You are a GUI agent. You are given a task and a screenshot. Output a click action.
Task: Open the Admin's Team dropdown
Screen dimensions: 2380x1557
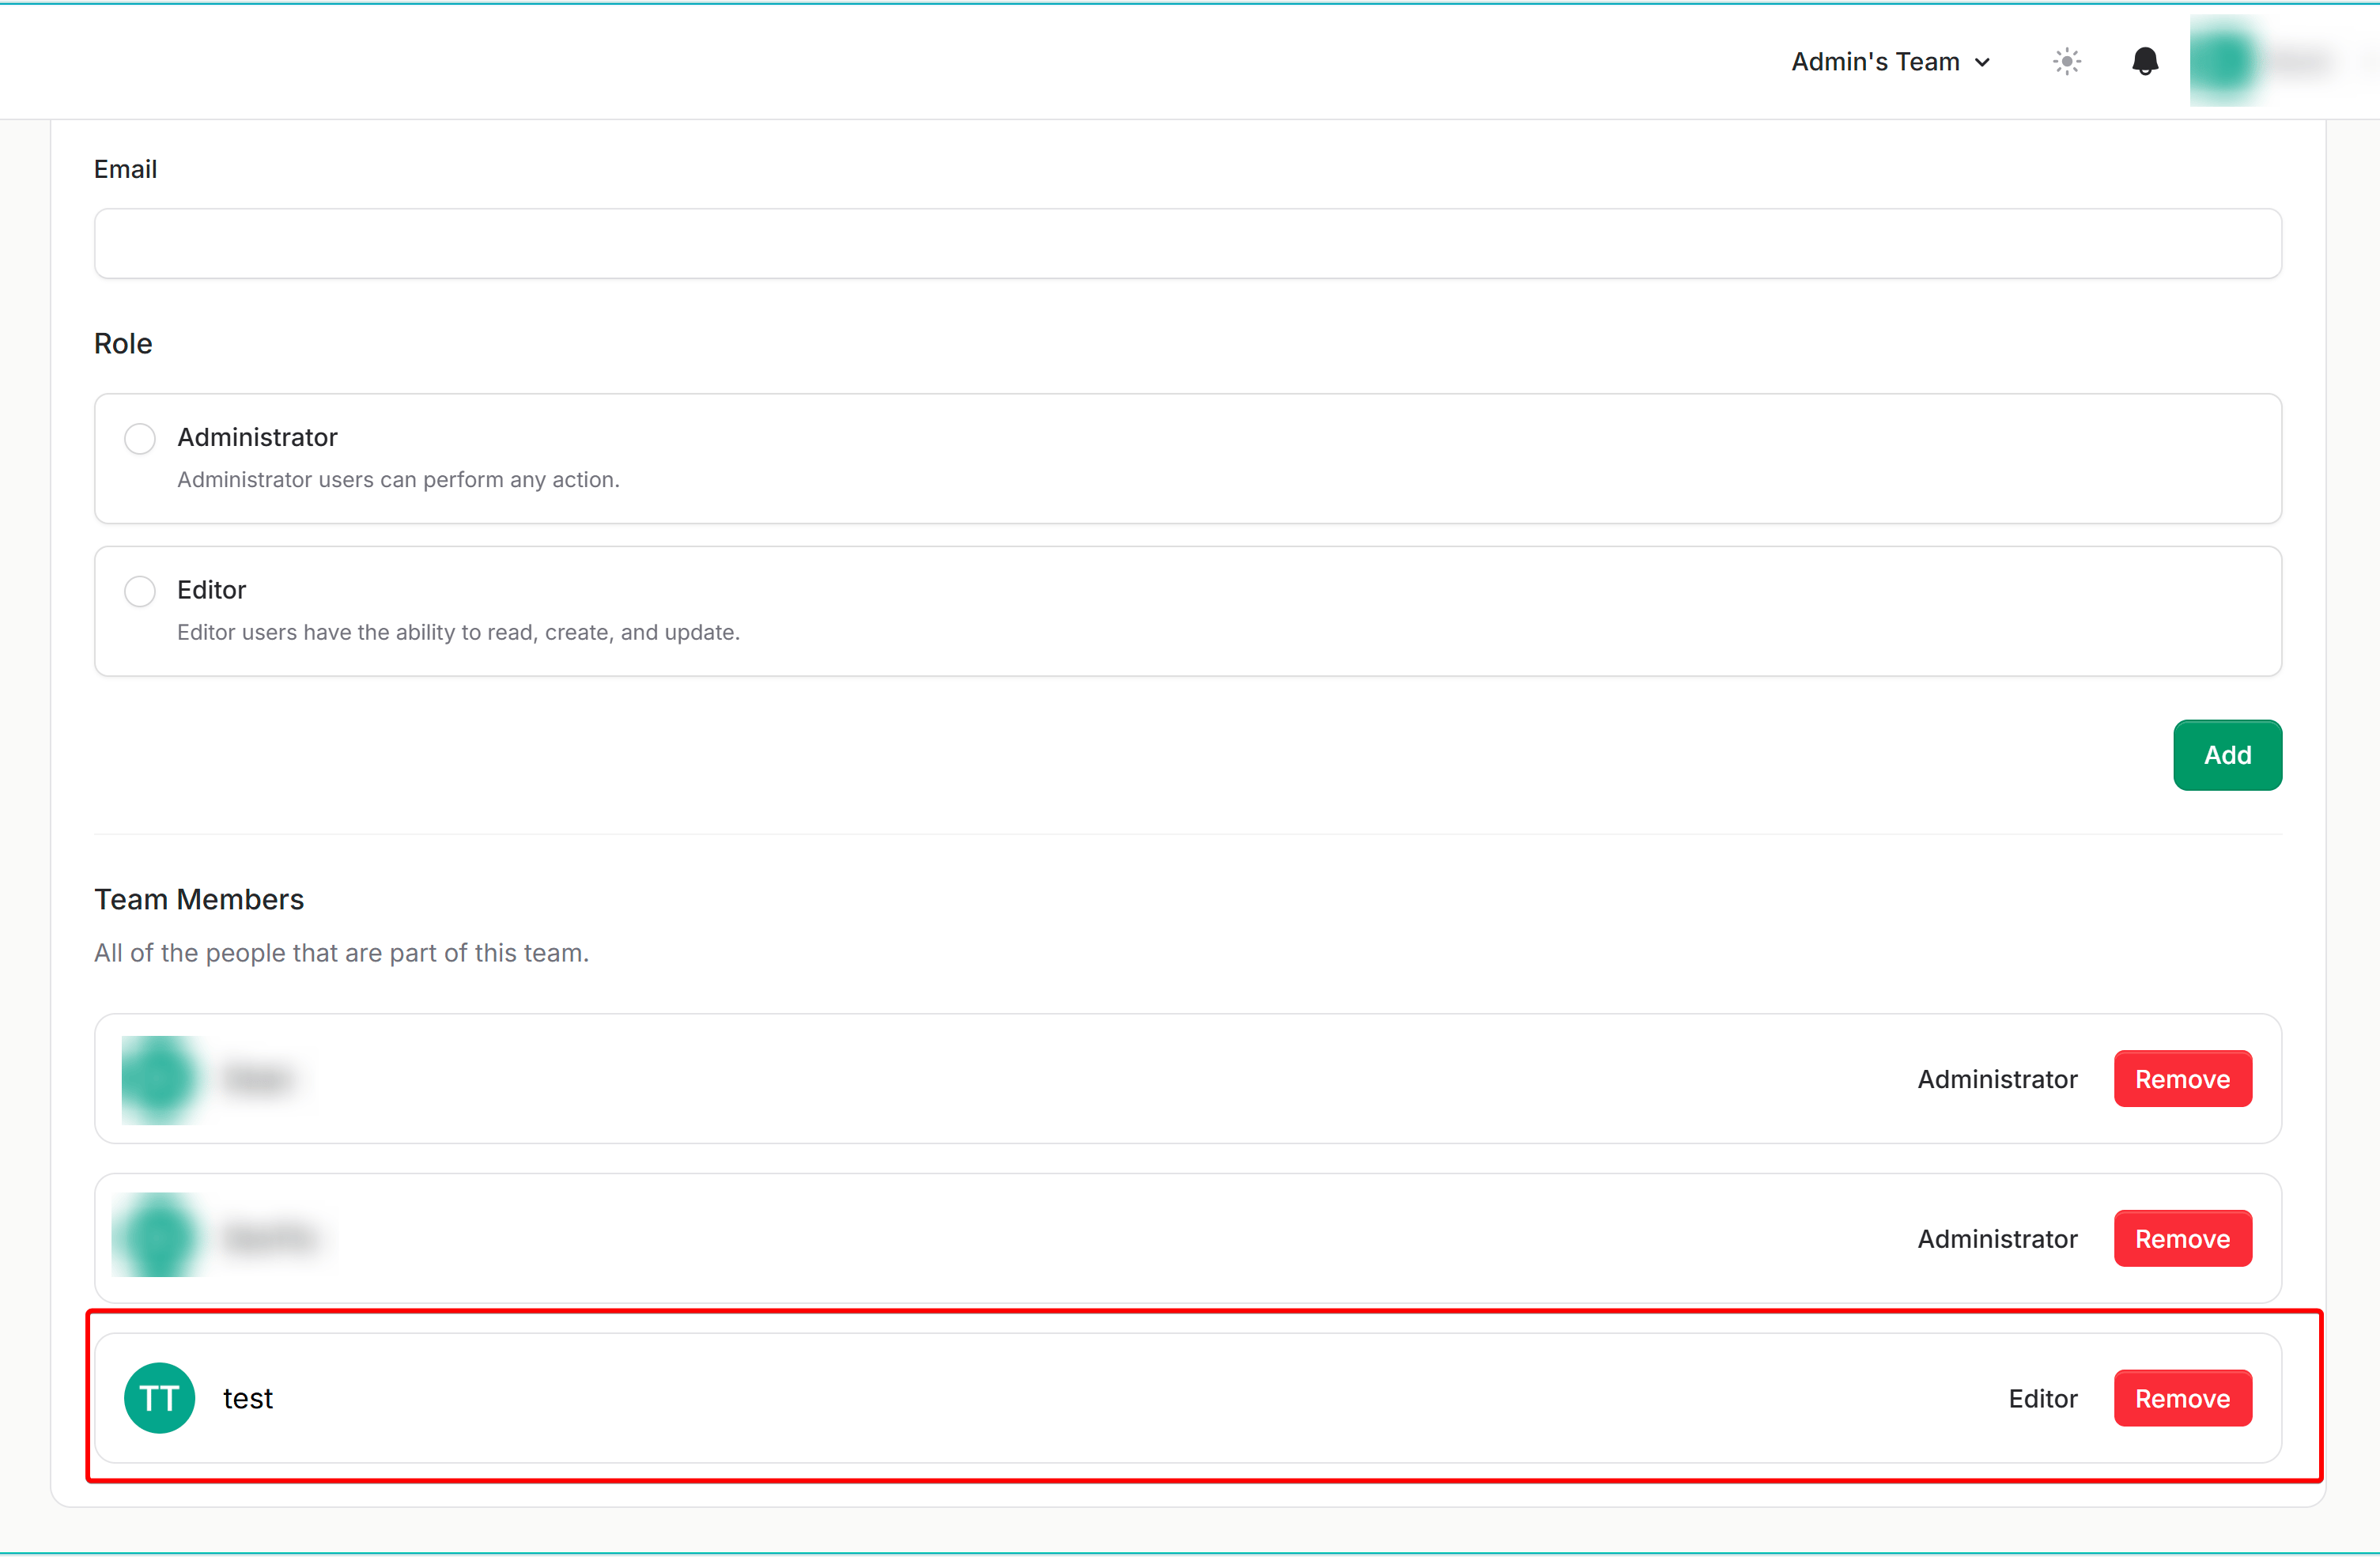[x=1876, y=62]
